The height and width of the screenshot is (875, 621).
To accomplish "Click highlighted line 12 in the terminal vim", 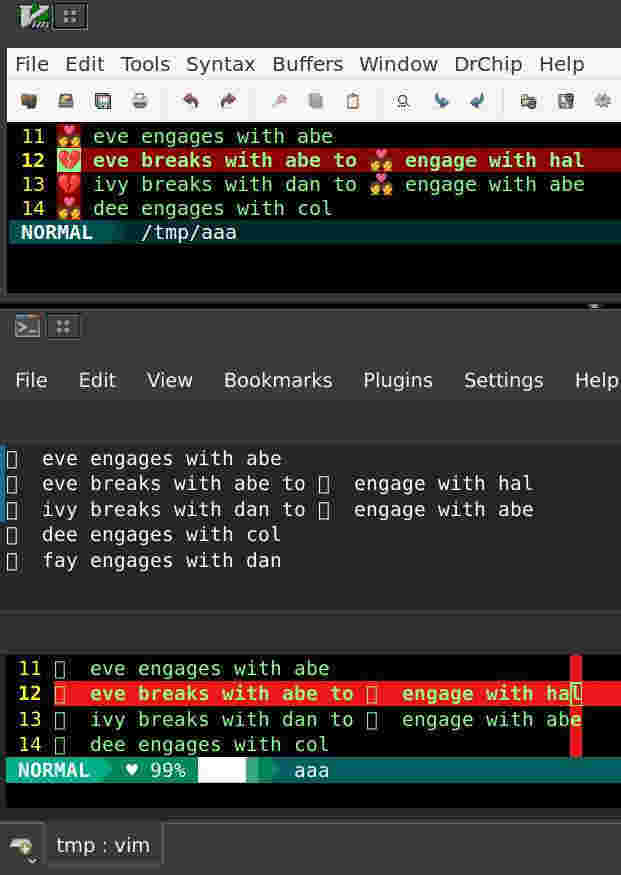I will tap(337, 694).
